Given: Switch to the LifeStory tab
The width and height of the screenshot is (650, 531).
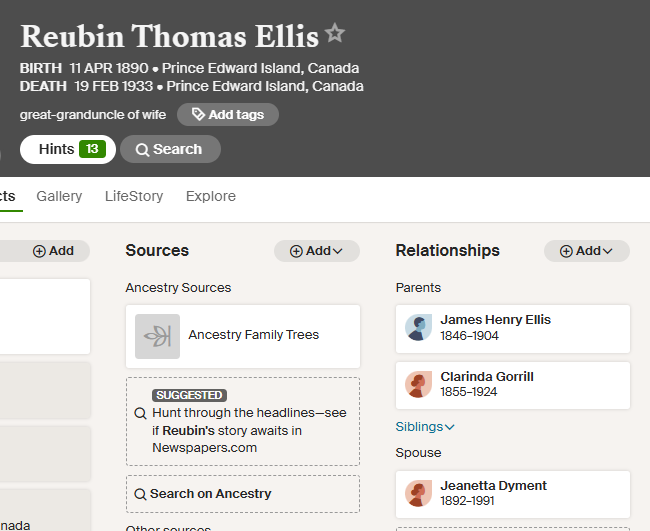Looking at the screenshot, I should (x=134, y=196).
